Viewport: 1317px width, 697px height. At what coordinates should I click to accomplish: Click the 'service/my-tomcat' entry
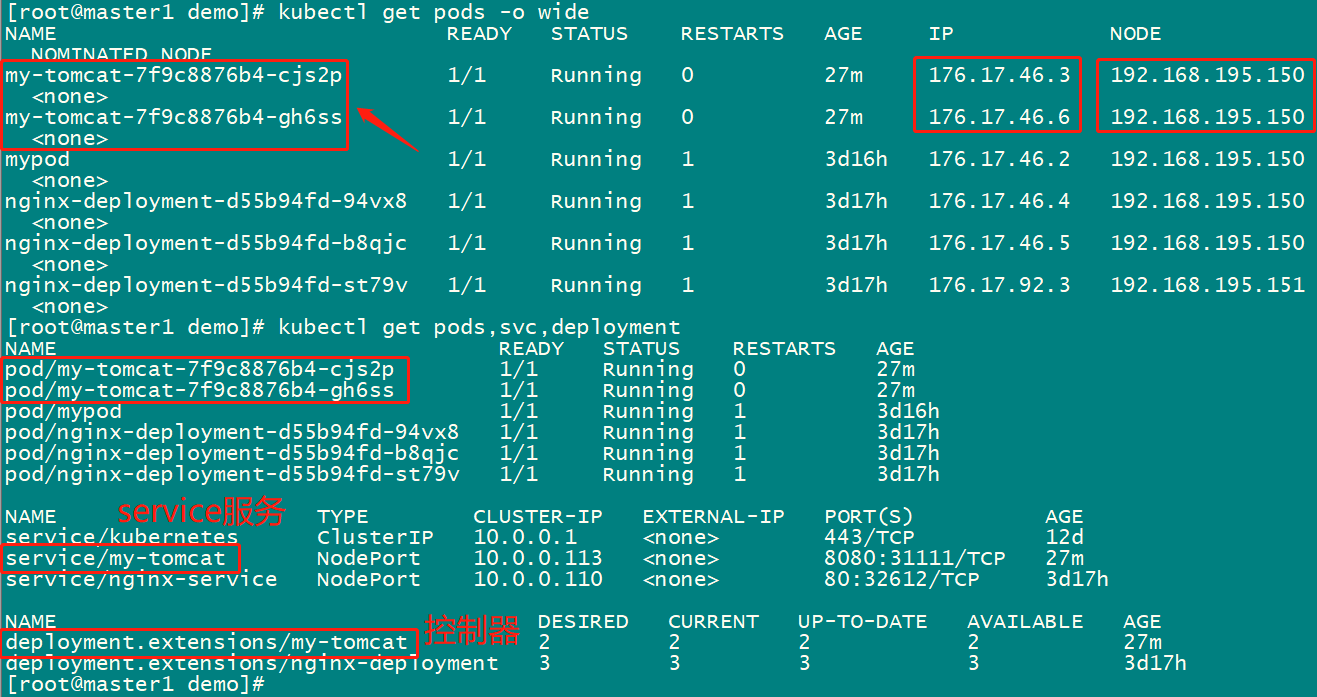(121, 558)
